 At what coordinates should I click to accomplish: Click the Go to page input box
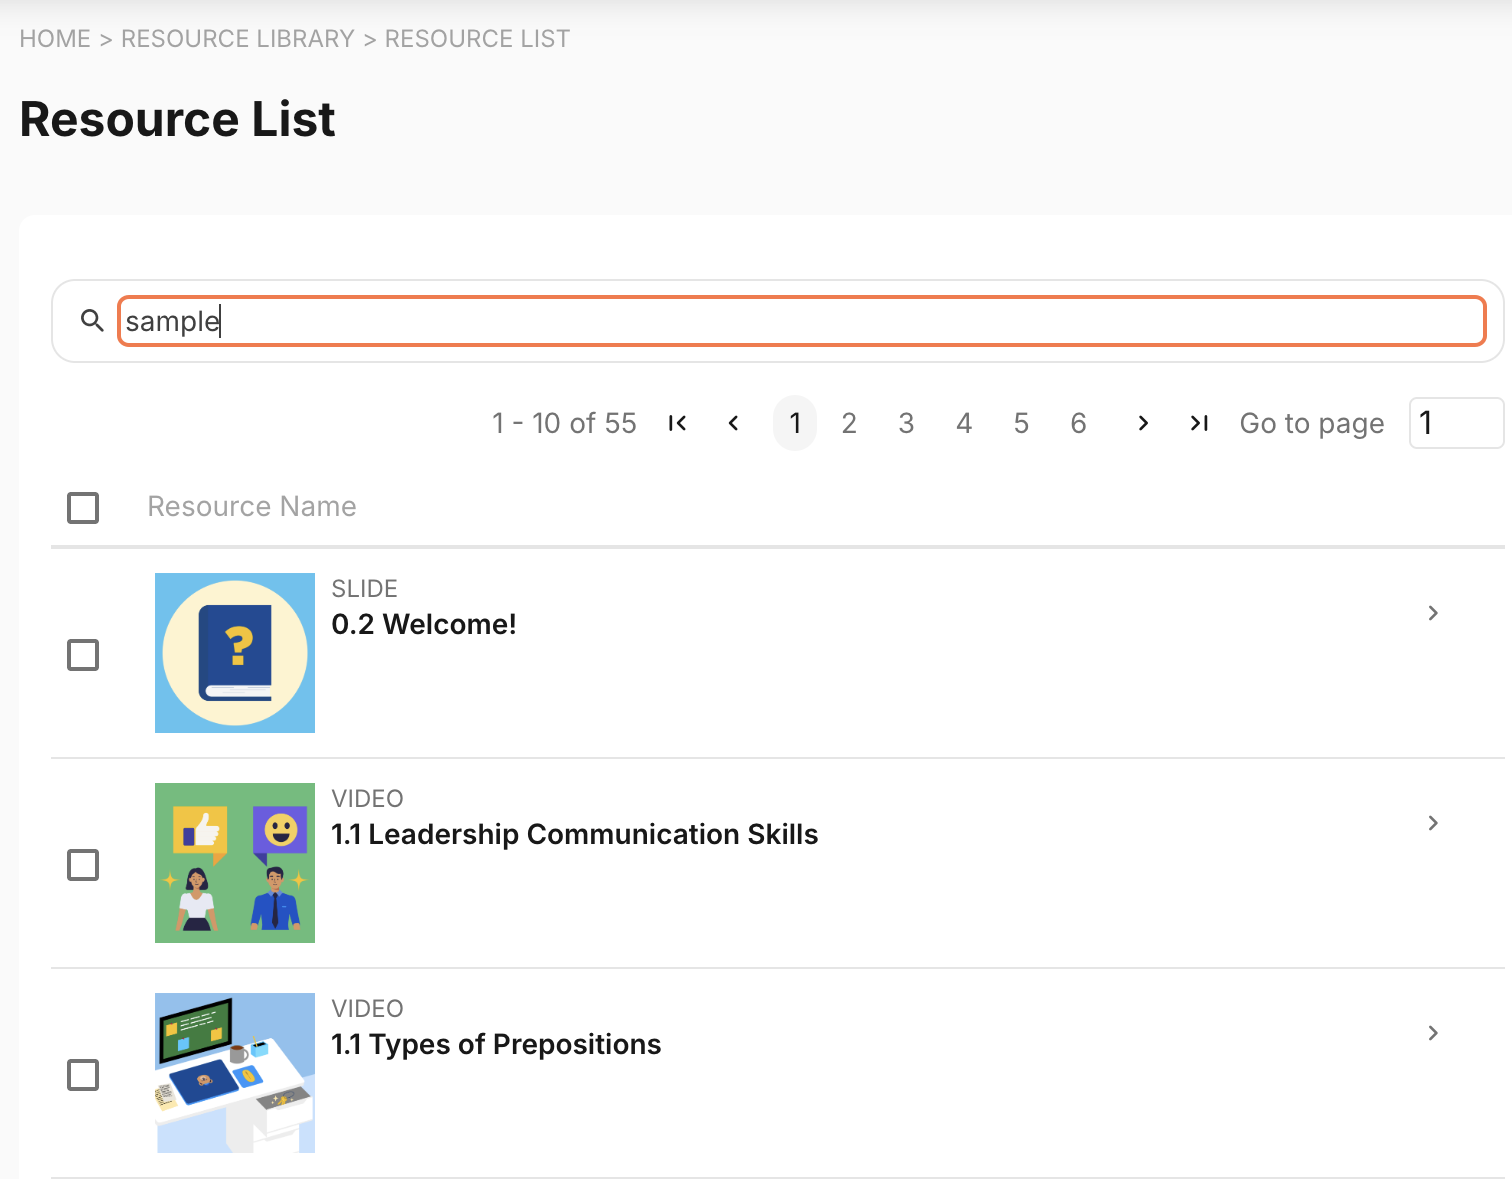pos(1456,423)
